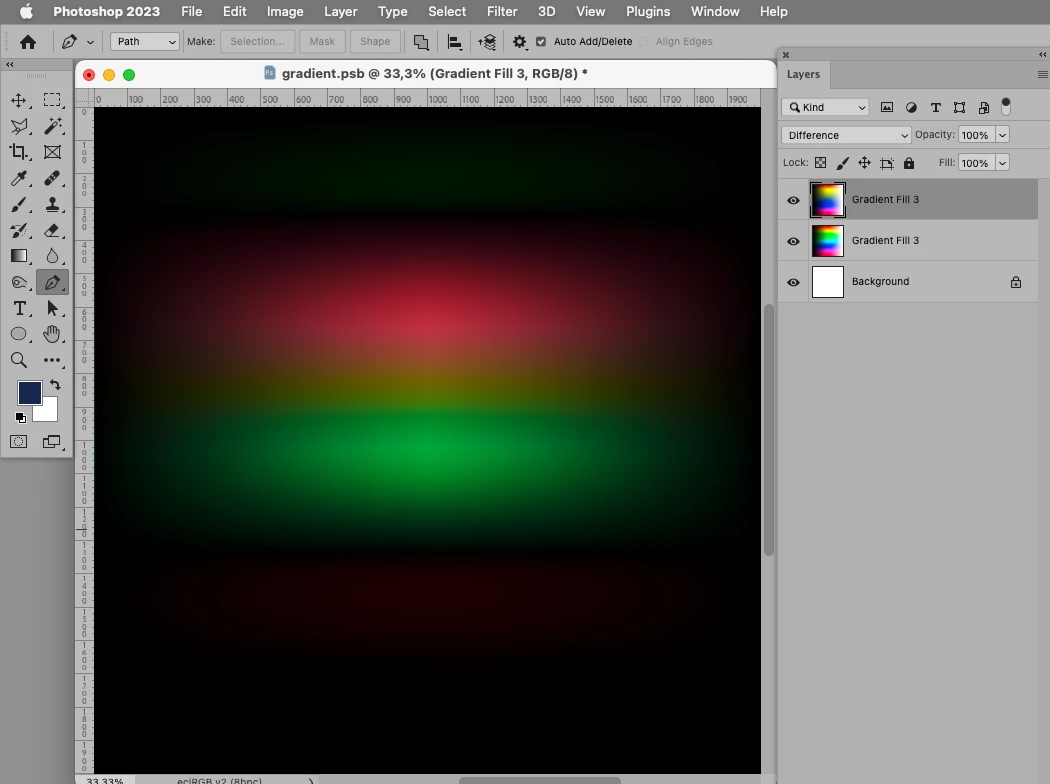1050x784 pixels.
Task: Open the Opacity slider dropdown arrow
Action: click(1002, 135)
